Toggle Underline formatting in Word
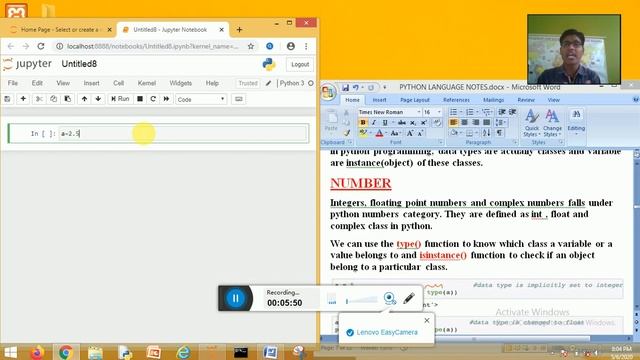Image resolution: width=640 pixels, height=360 pixels. (x=384, y=122)
